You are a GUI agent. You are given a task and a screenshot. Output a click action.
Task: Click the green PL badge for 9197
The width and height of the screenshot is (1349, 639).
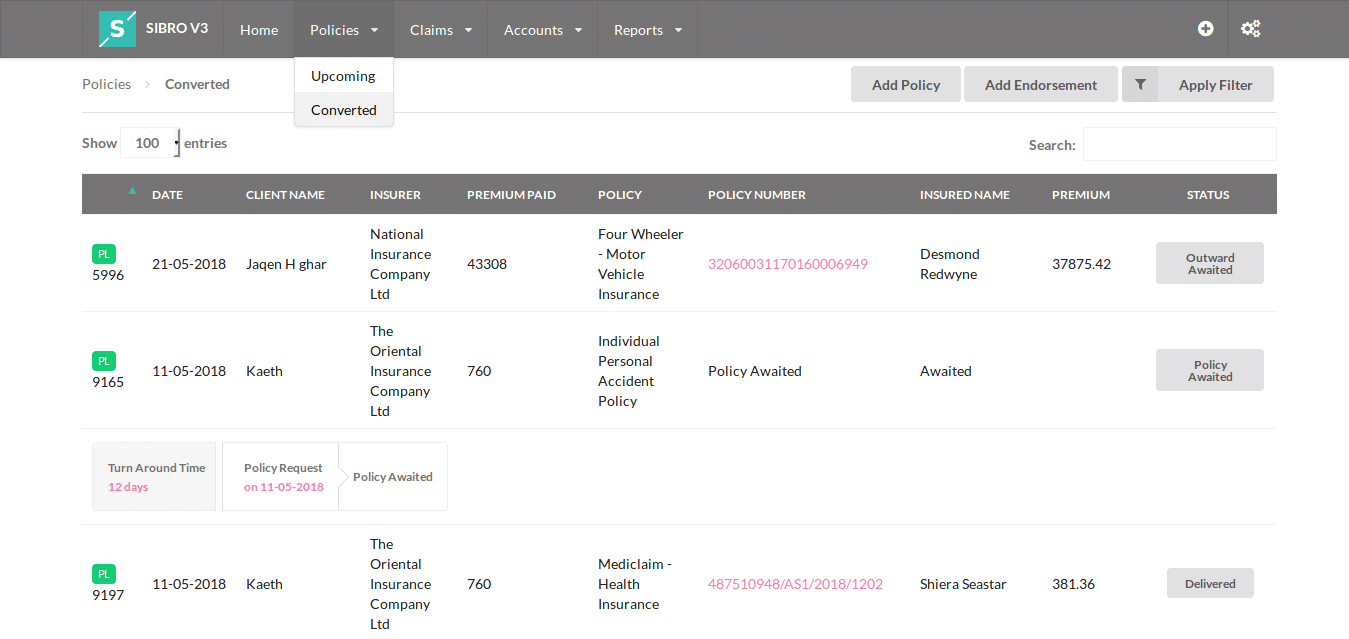pos(104,575)
